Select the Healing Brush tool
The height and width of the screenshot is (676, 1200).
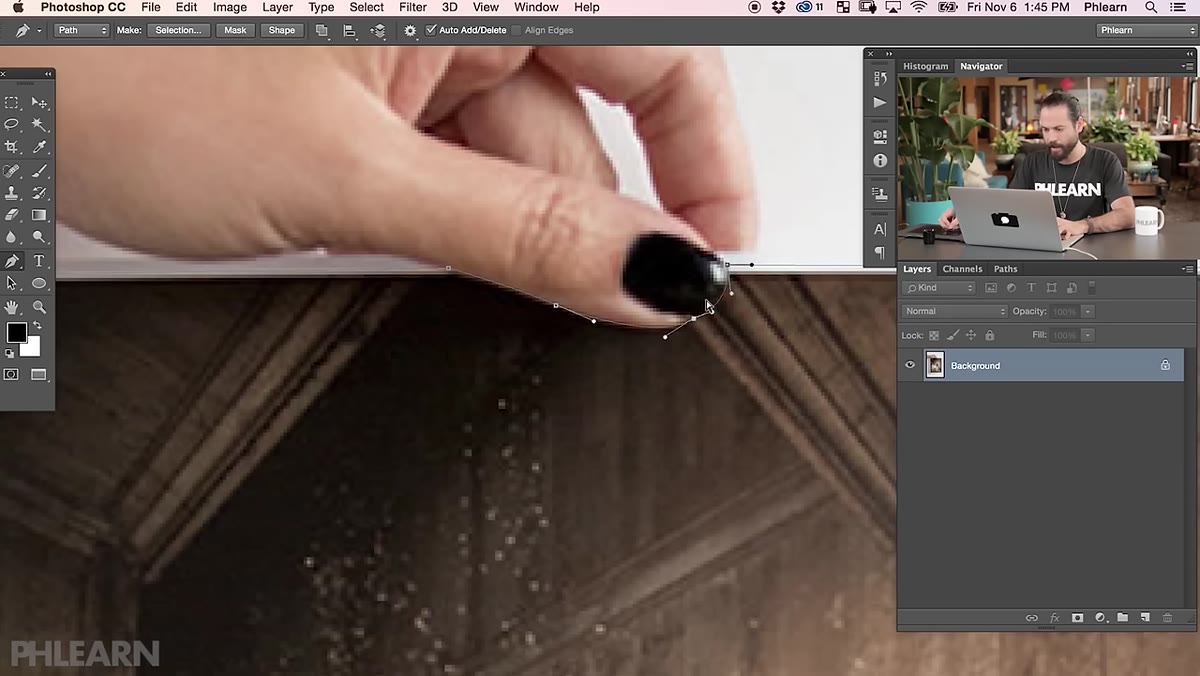[12, 172]
